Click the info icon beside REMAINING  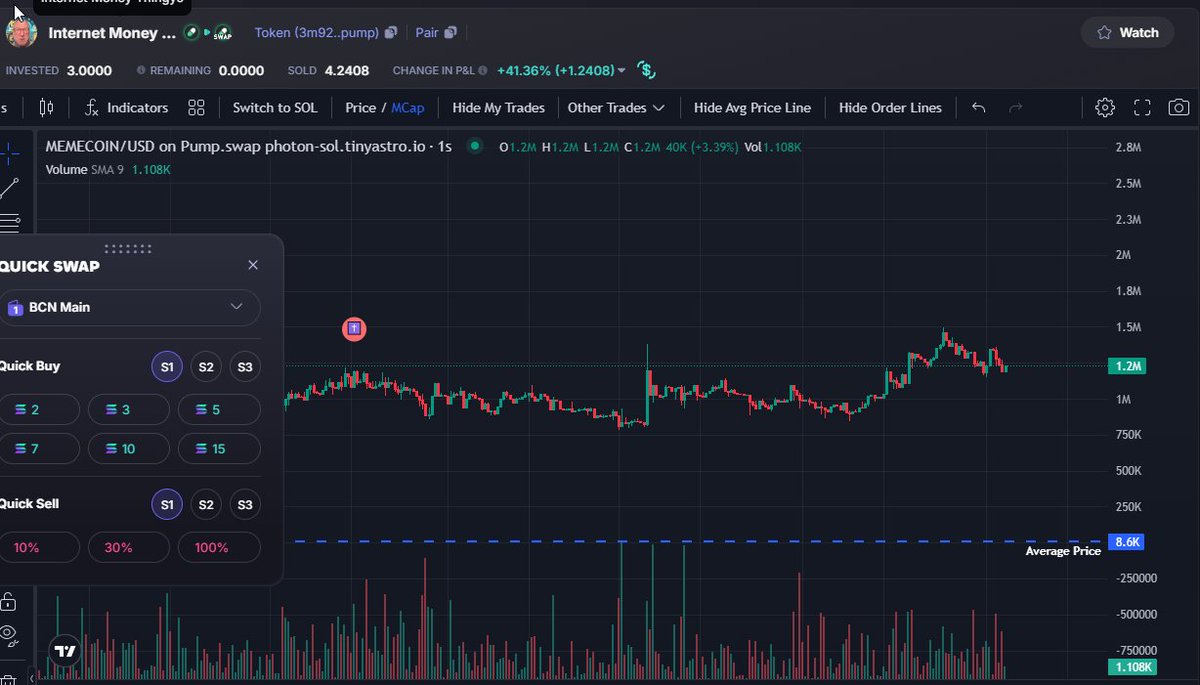(x=141, y=71)
